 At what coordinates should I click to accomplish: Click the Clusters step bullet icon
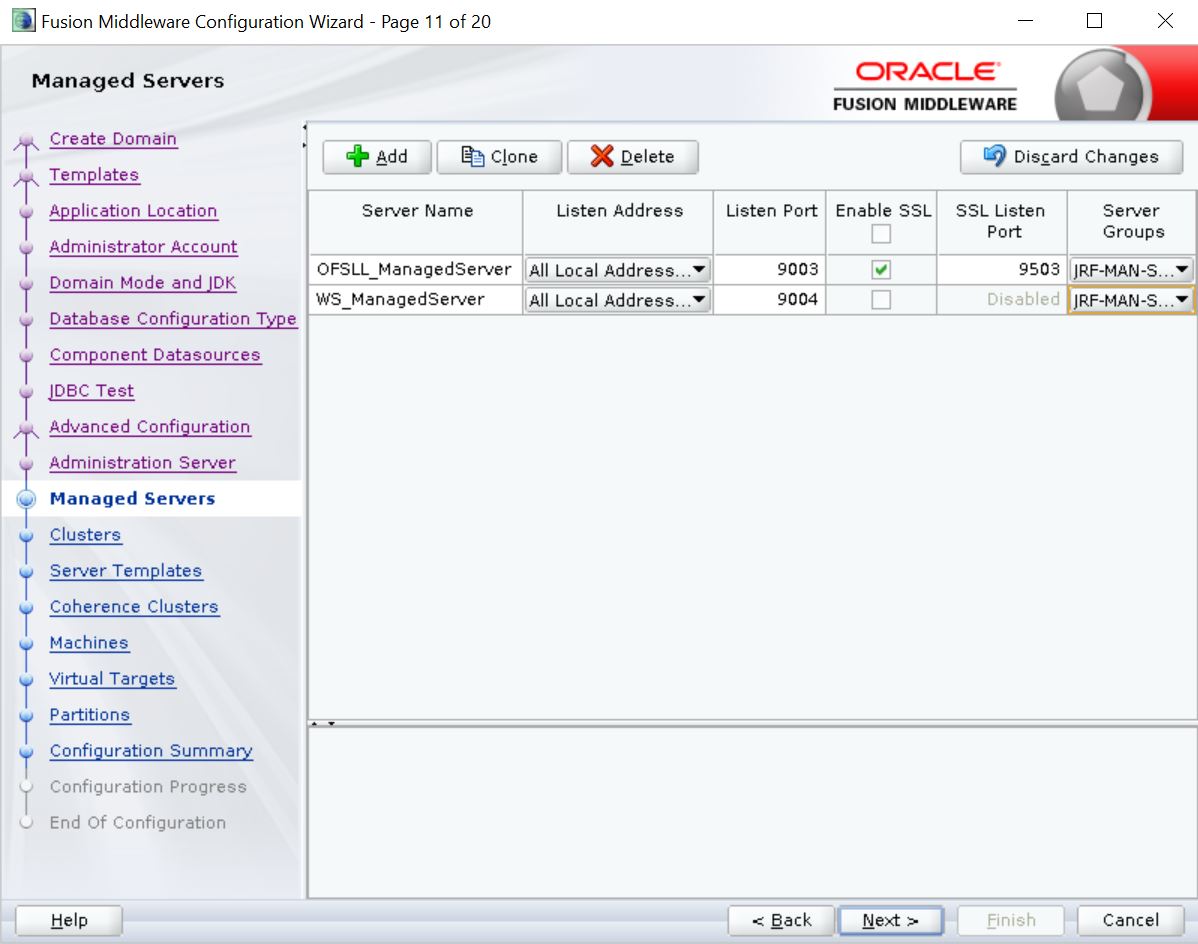(26, 535)
